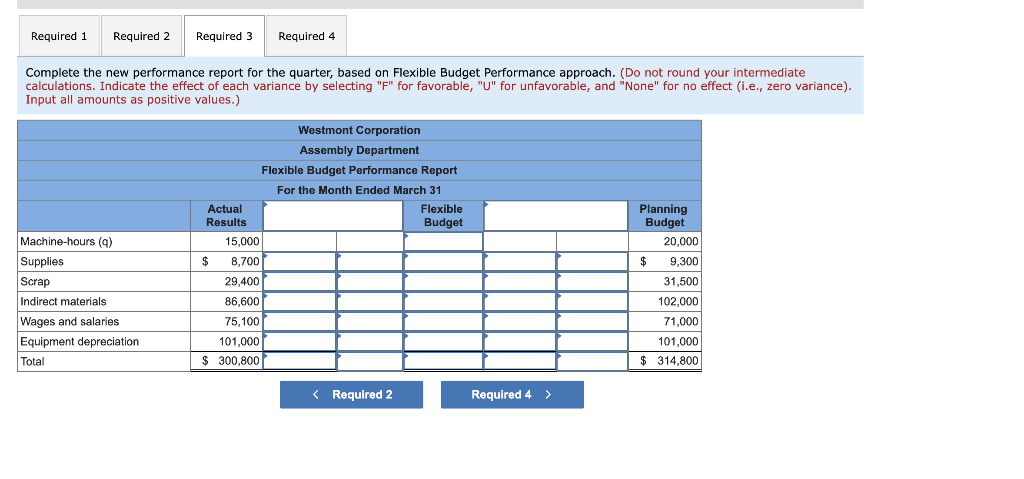
Task: Click the Machine-hours (q) row label
Action: 66,242
